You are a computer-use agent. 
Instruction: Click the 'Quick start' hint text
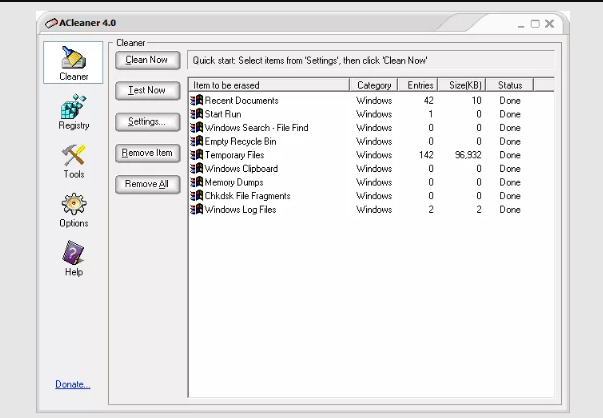point(310,60)
